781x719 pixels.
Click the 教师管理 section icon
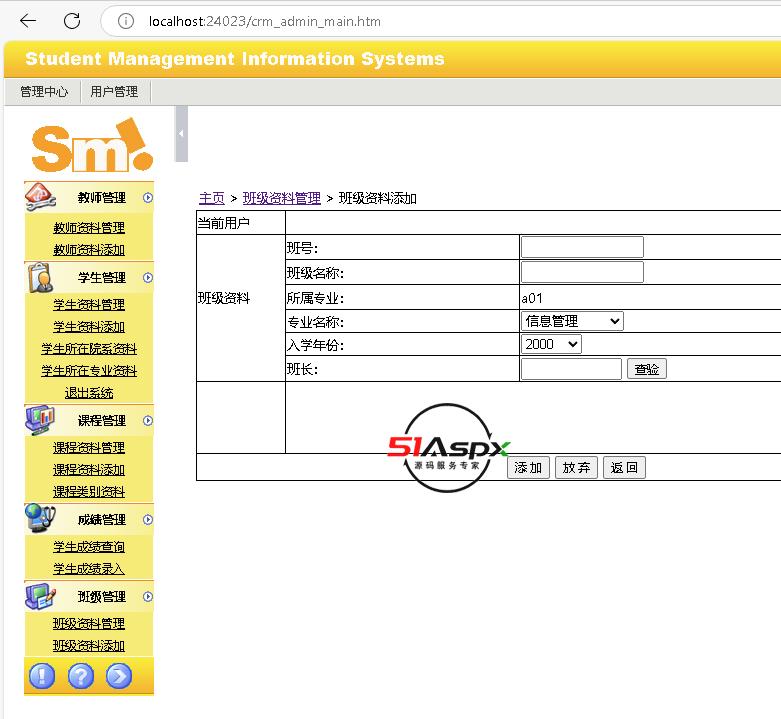[41, 197]
